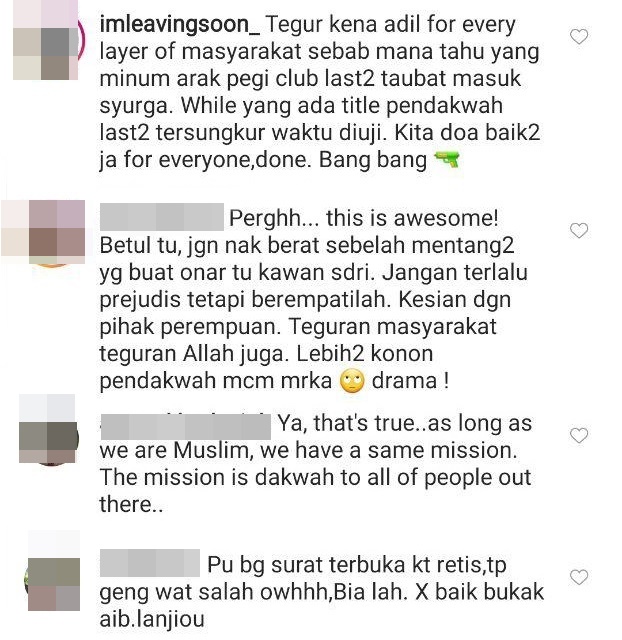
Task: Open avatar beside "Pu bg surat terbuka" comment
Action: [x=52, y=571]
